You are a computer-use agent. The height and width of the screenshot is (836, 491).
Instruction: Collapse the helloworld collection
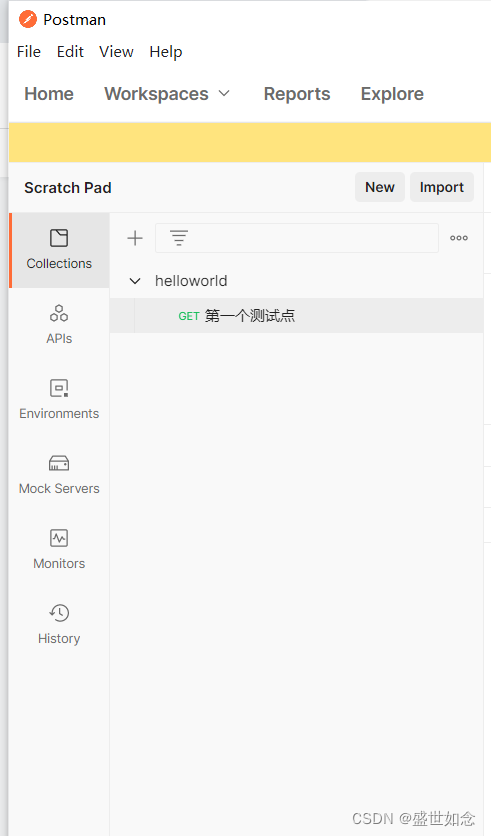(135, 281)
